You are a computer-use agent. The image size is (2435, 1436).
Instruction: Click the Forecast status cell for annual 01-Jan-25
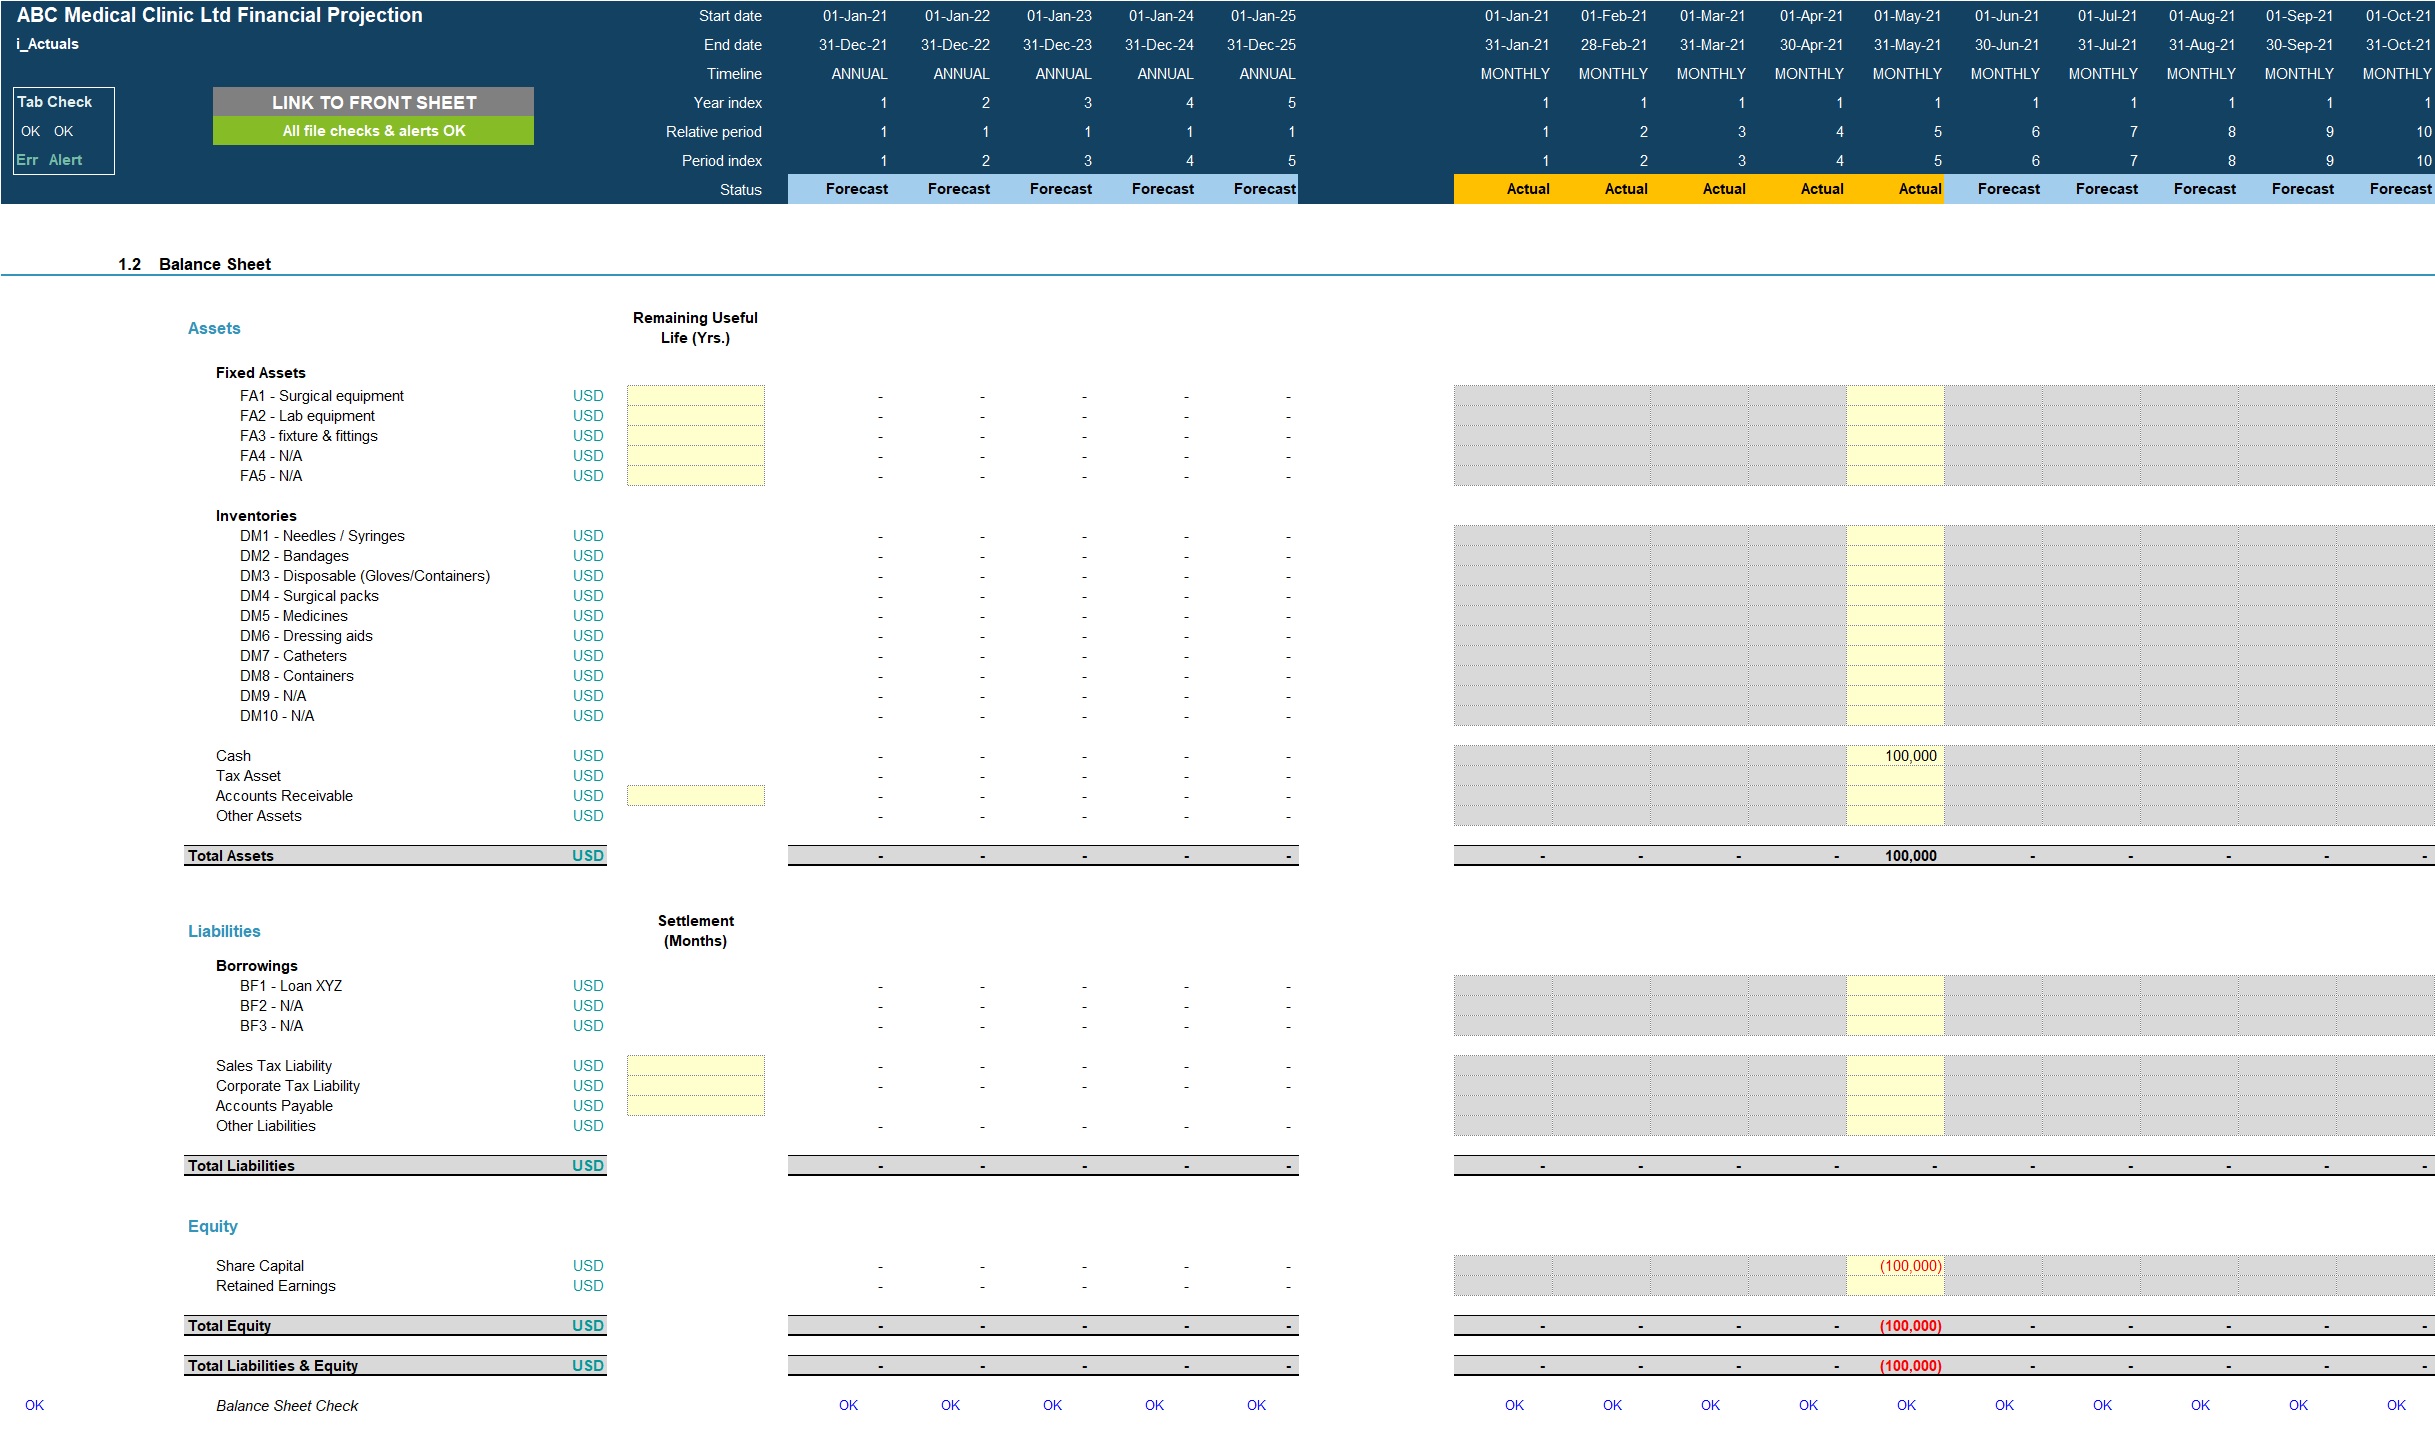[1247, 189]
